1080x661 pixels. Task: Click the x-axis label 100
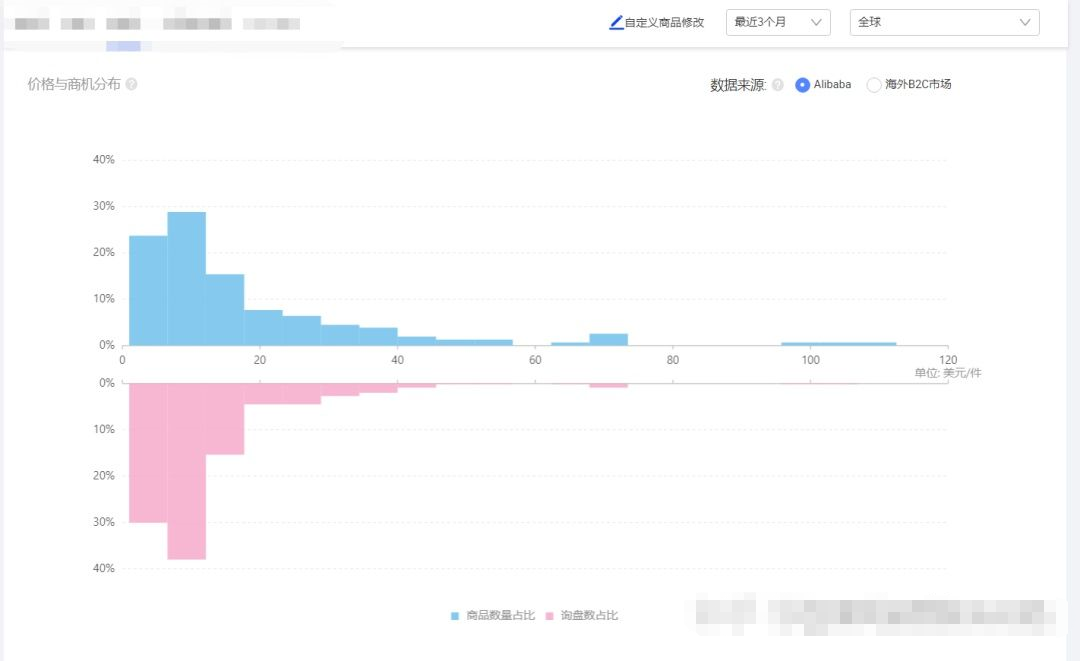pos(811,359)
